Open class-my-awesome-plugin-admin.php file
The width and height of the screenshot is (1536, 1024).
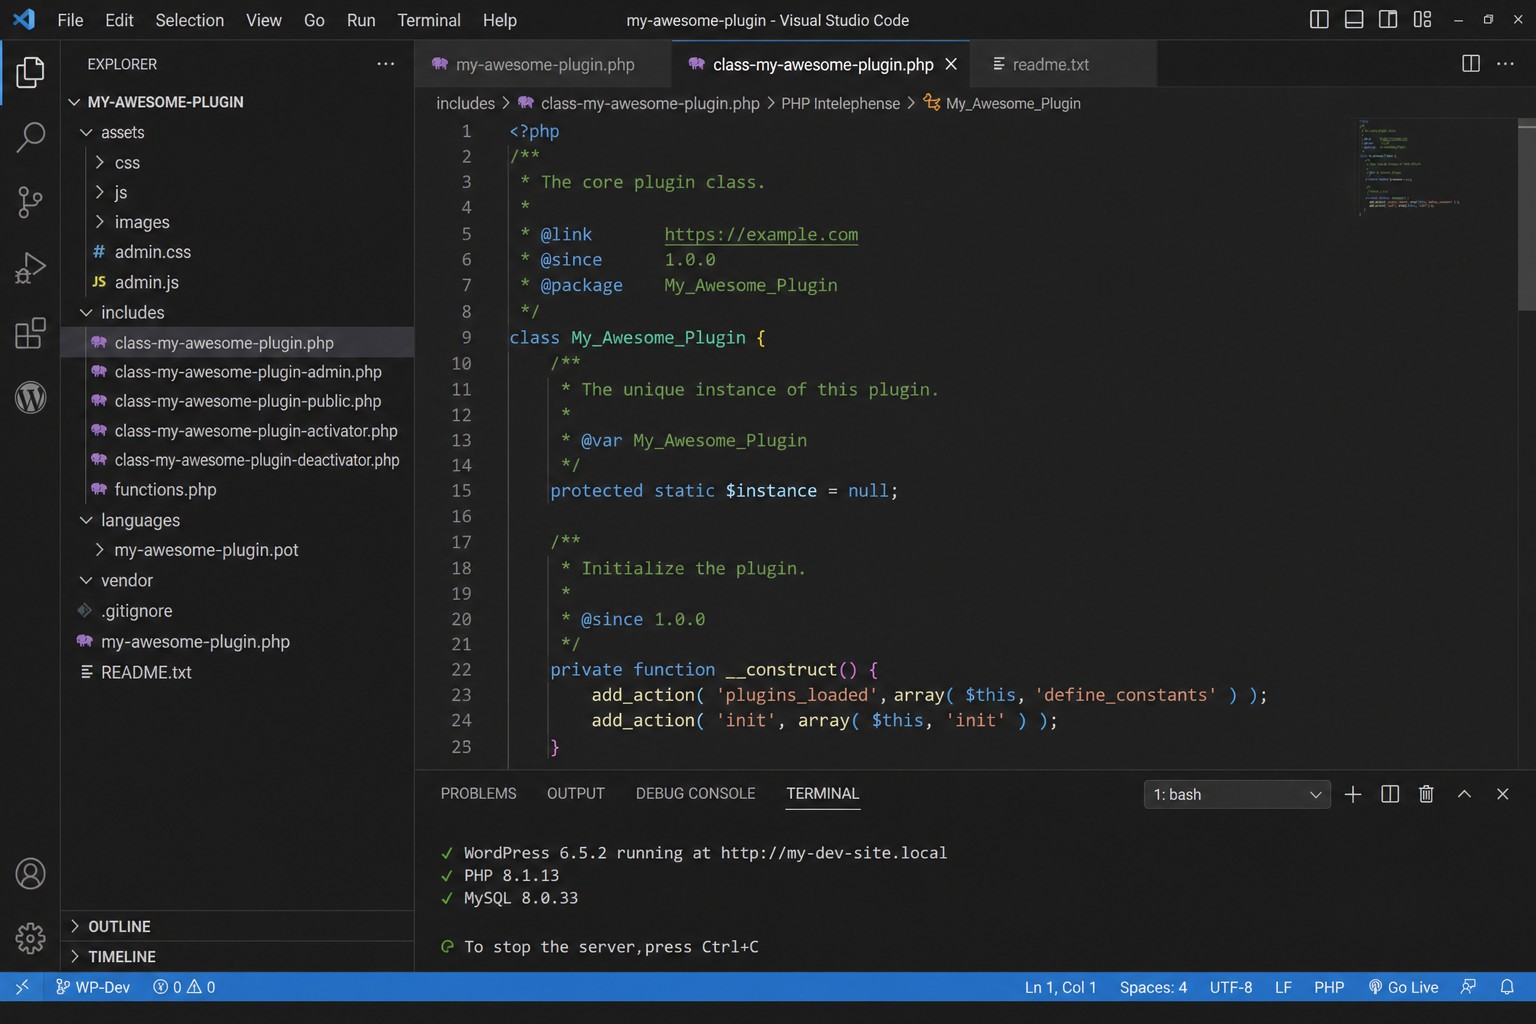(x=238, y=372)
